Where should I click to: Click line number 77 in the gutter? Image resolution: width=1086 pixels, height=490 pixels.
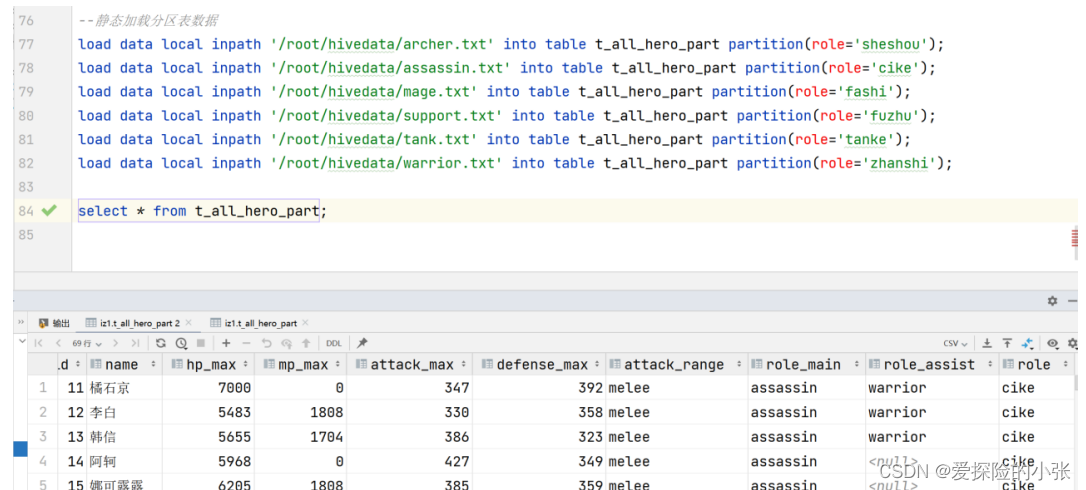(26, 44)
